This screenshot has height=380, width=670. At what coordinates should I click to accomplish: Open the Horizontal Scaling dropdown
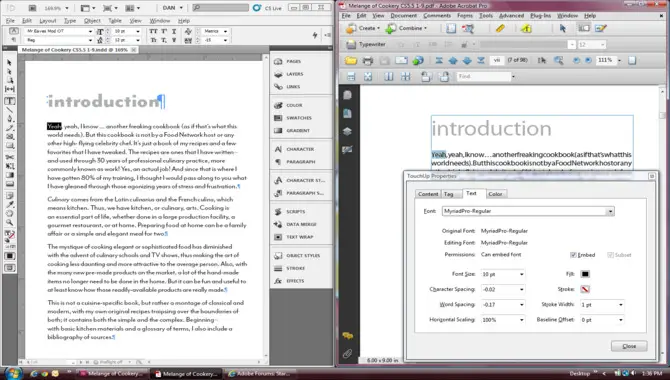coord(521,320)
